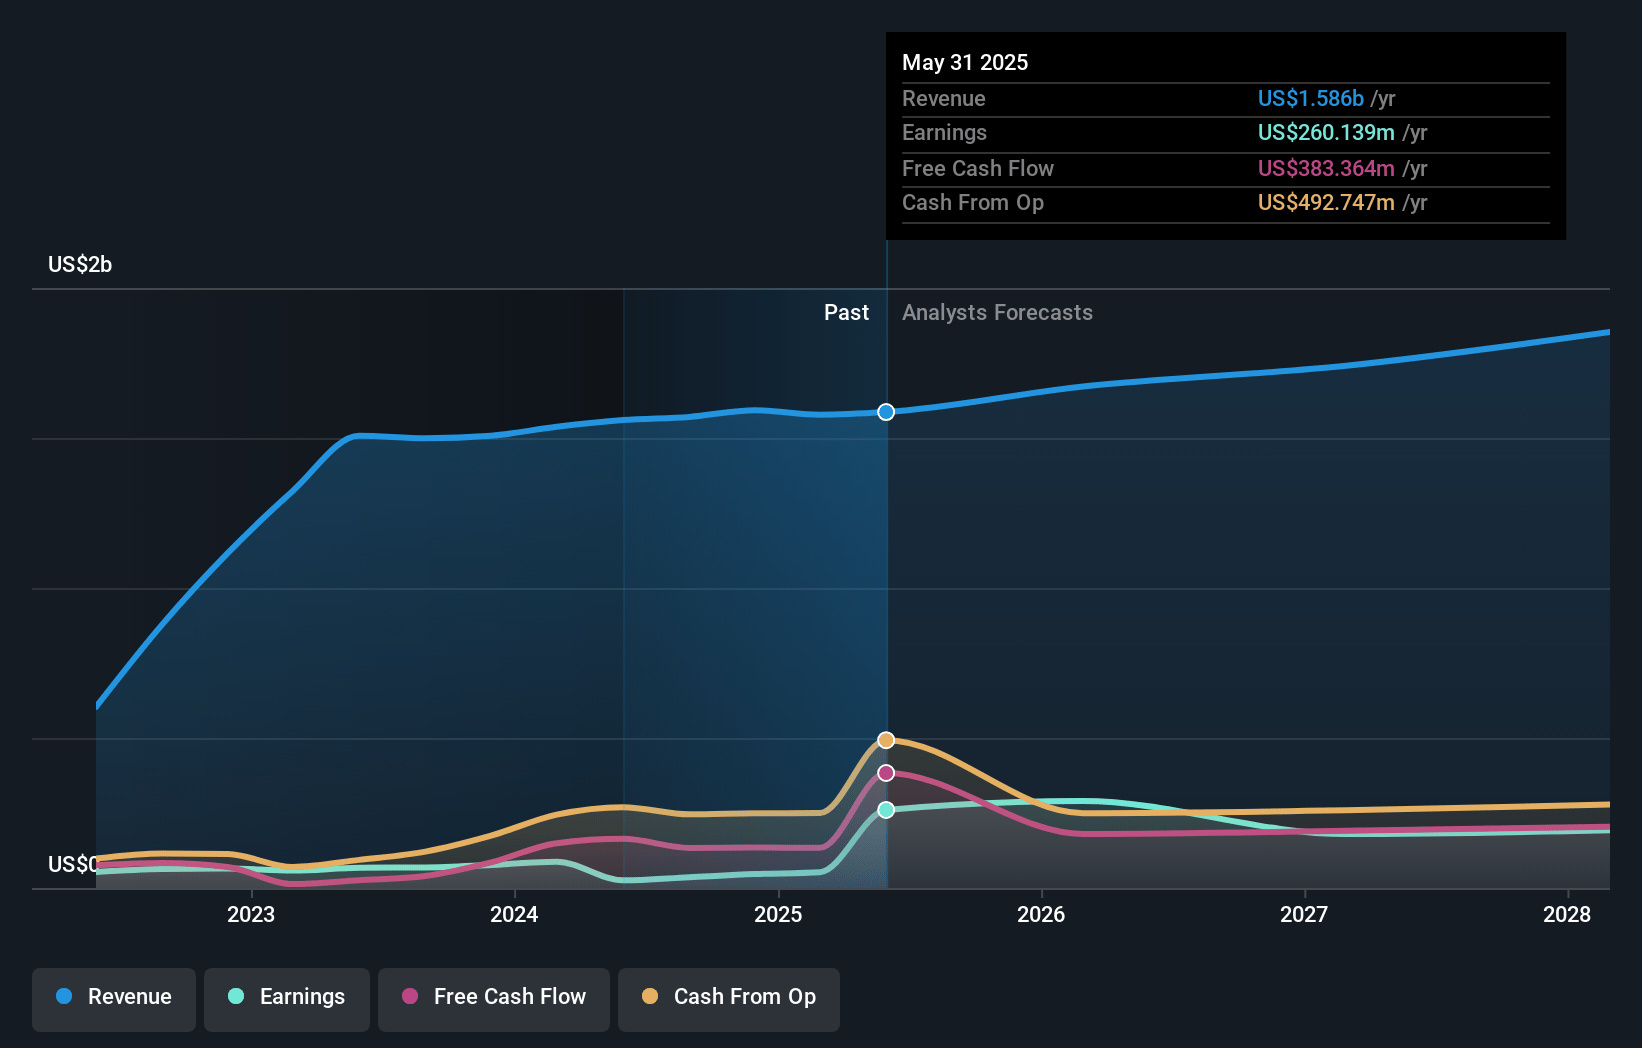Click the Revenue row label in tooltip
This screenshot has height=1048, width=1642.
pyautogui.click(x=944, y=98)
